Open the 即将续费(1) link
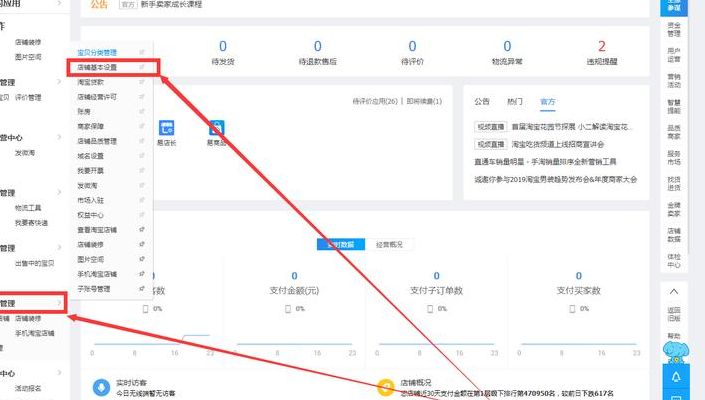This screenshot has height=400, width=705. (424, 101)
